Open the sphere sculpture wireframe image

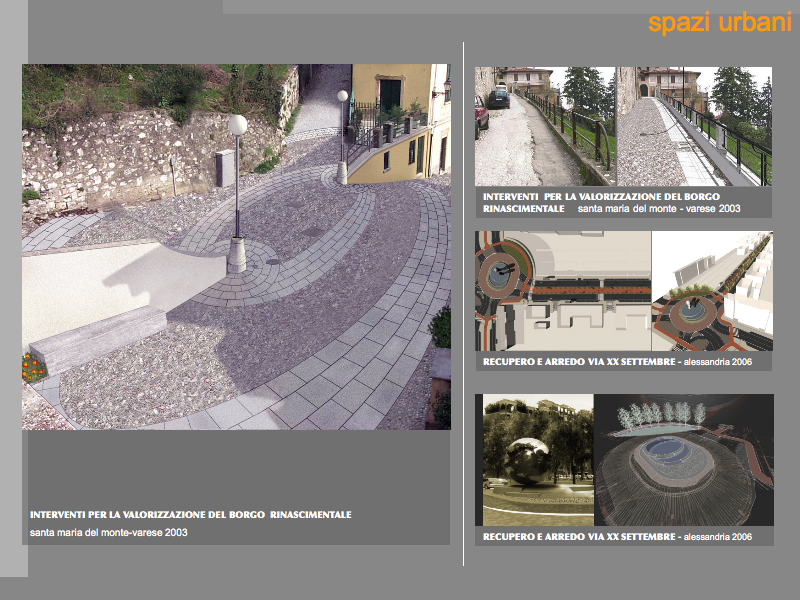tap(624, 460)
